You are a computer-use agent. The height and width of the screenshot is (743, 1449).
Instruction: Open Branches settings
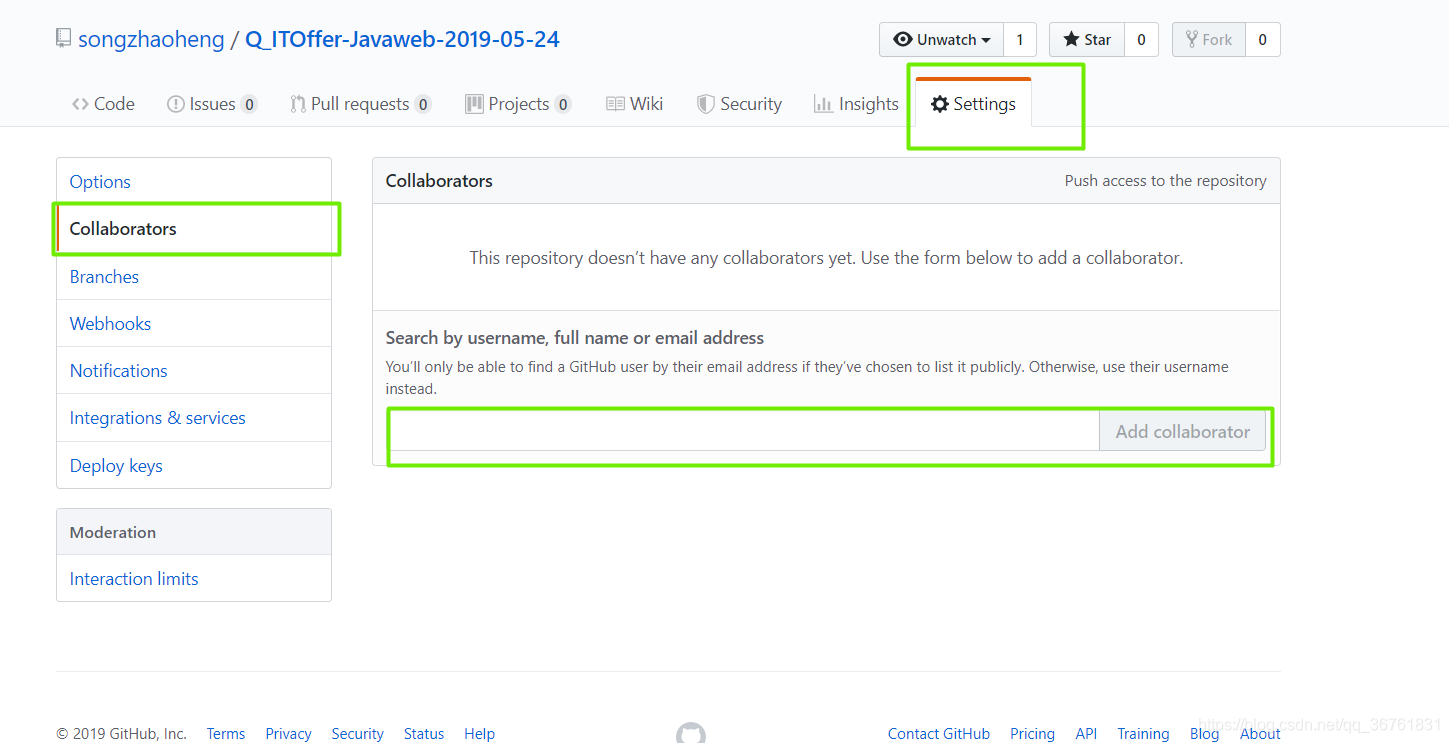coord(194,277)
